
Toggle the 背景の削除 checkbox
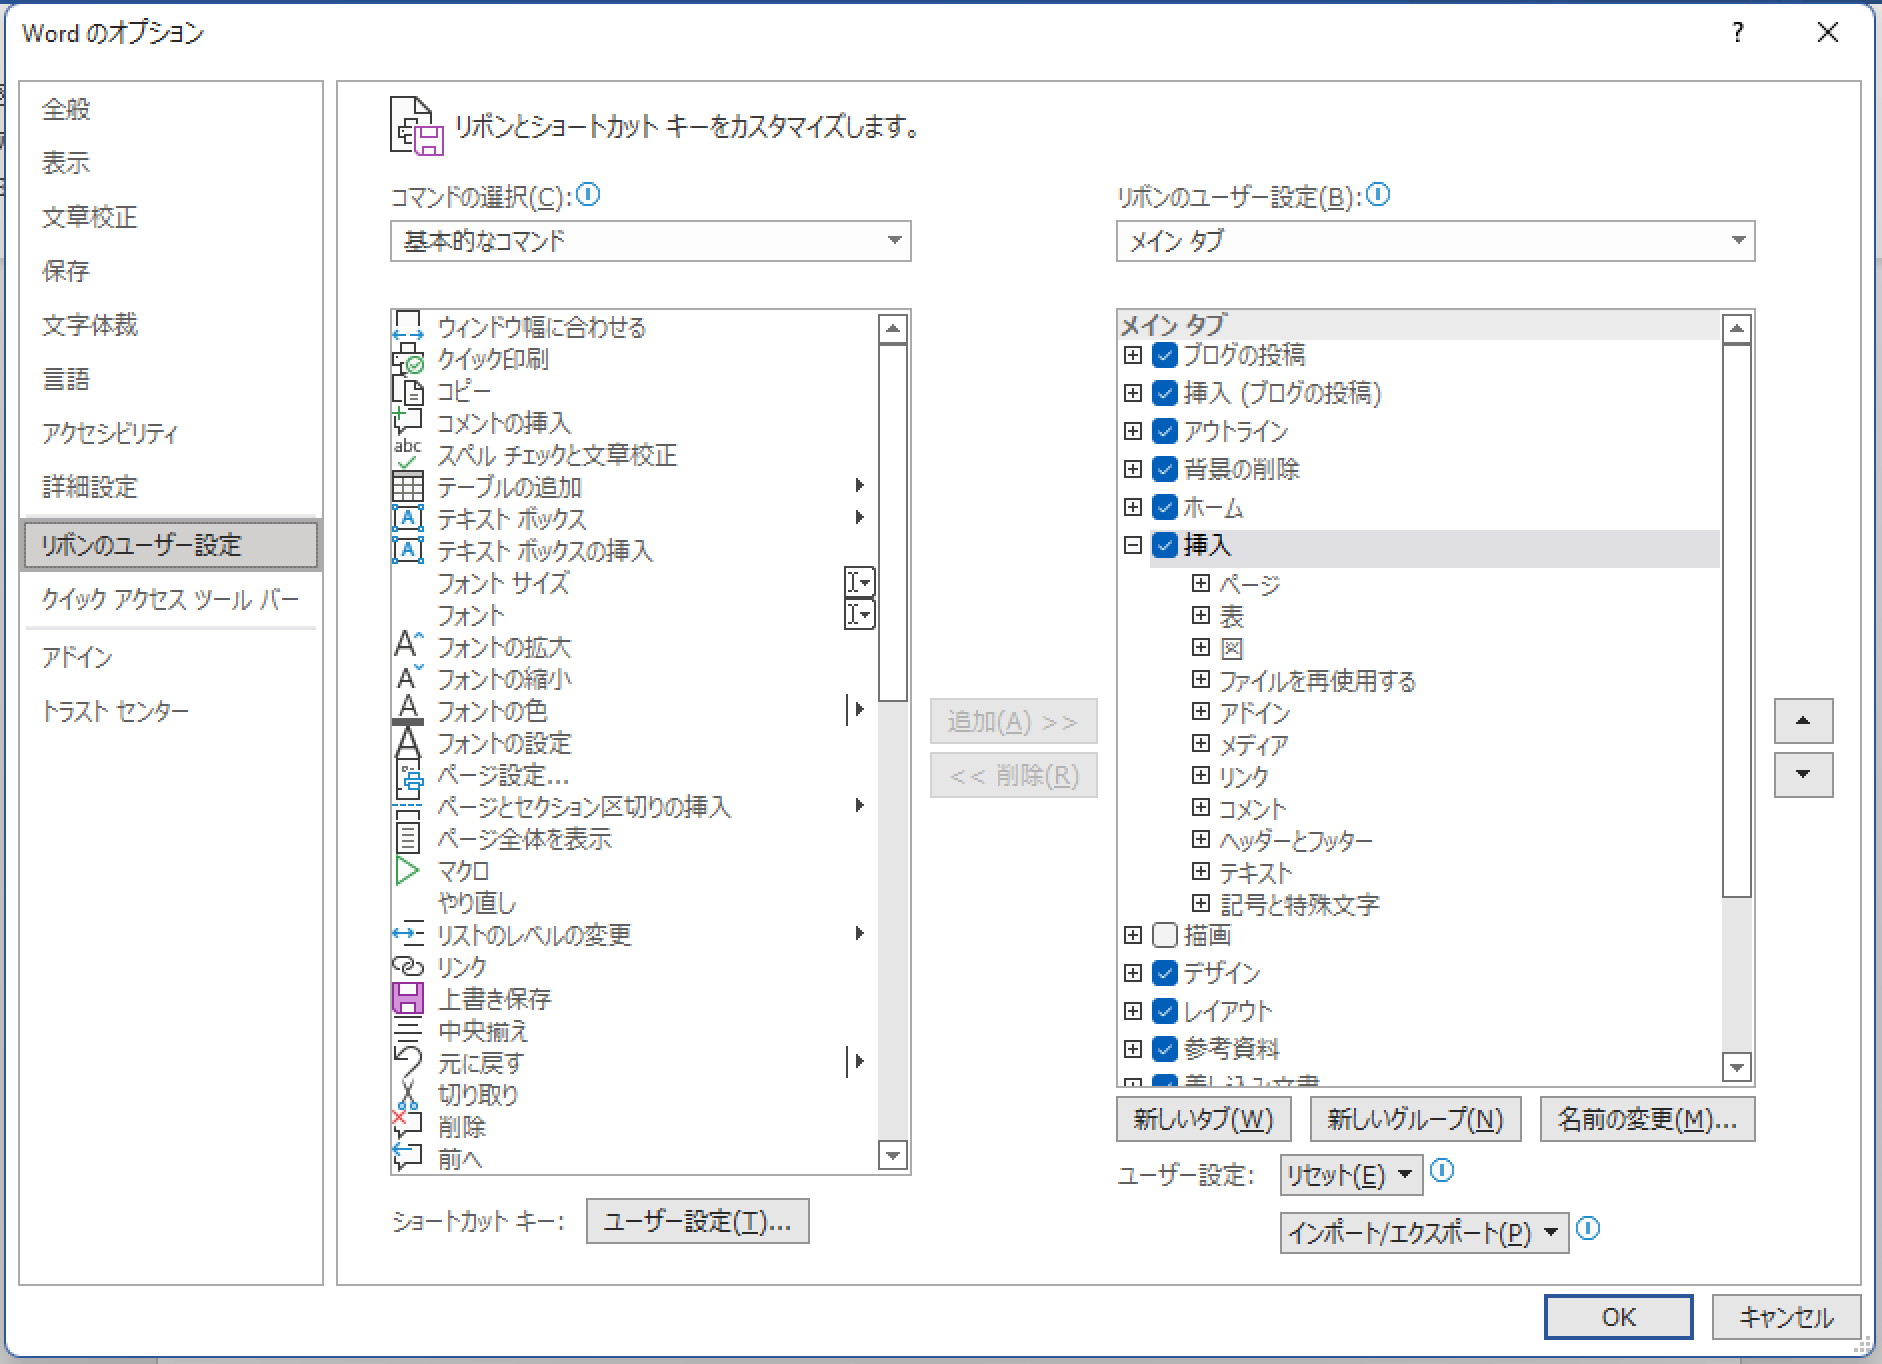click(1164, 469)
